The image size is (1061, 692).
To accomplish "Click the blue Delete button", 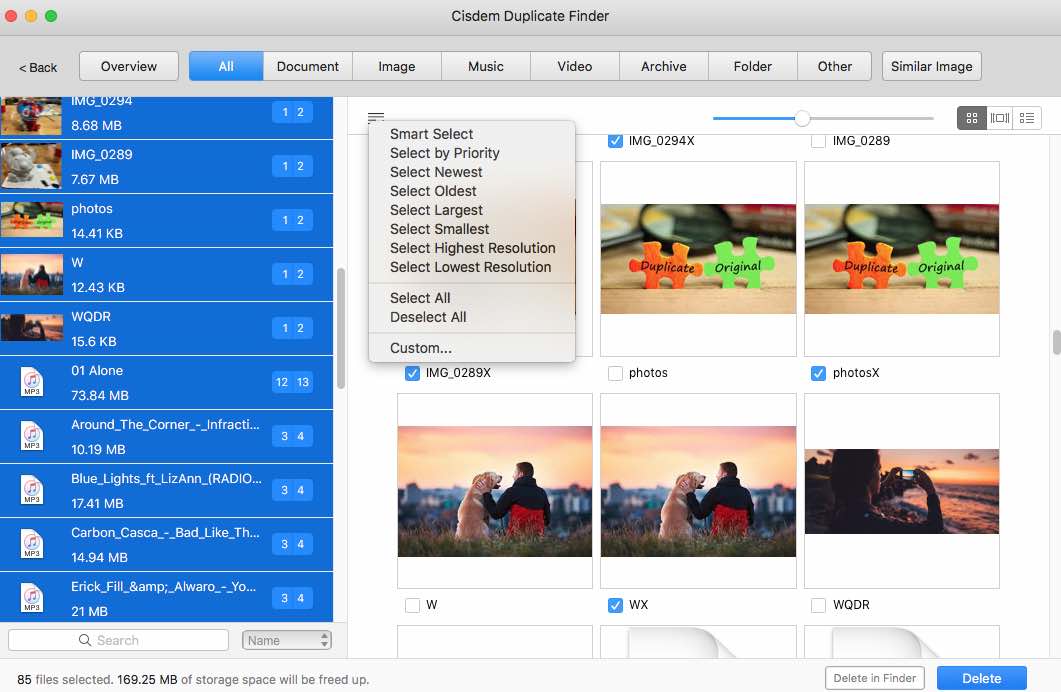I will click(x=982, y=678).
